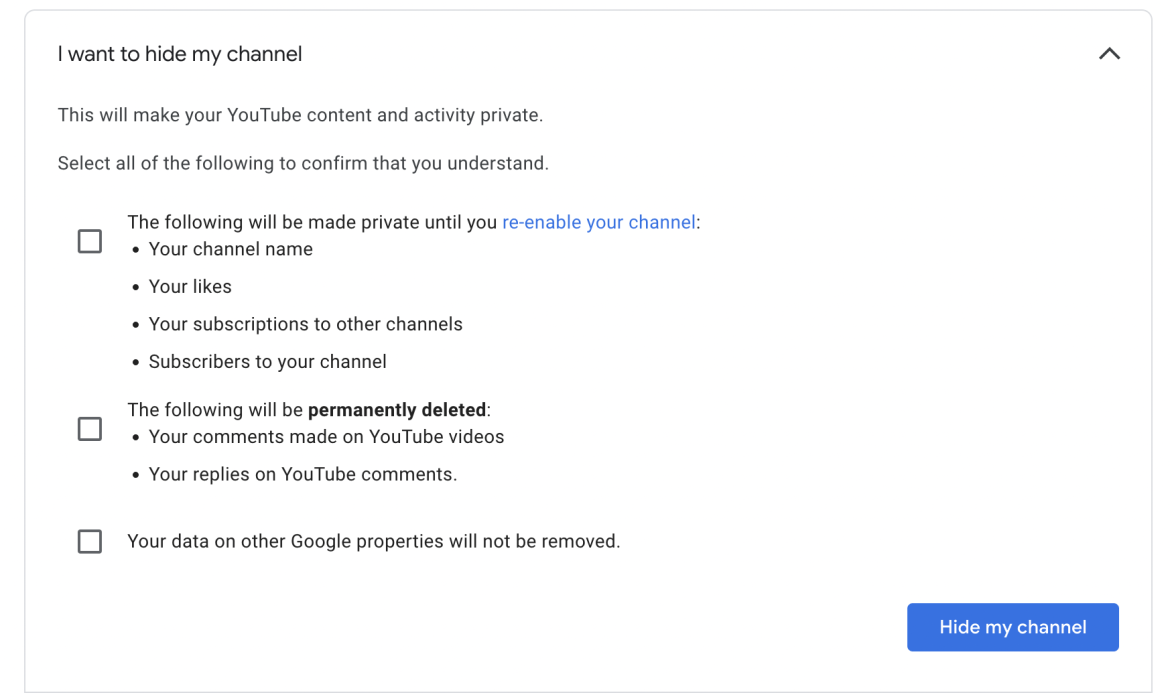Click 'Your comments made on YouTube videos'
This screenshot has height=693, width=1170.
tap(326, 436)
